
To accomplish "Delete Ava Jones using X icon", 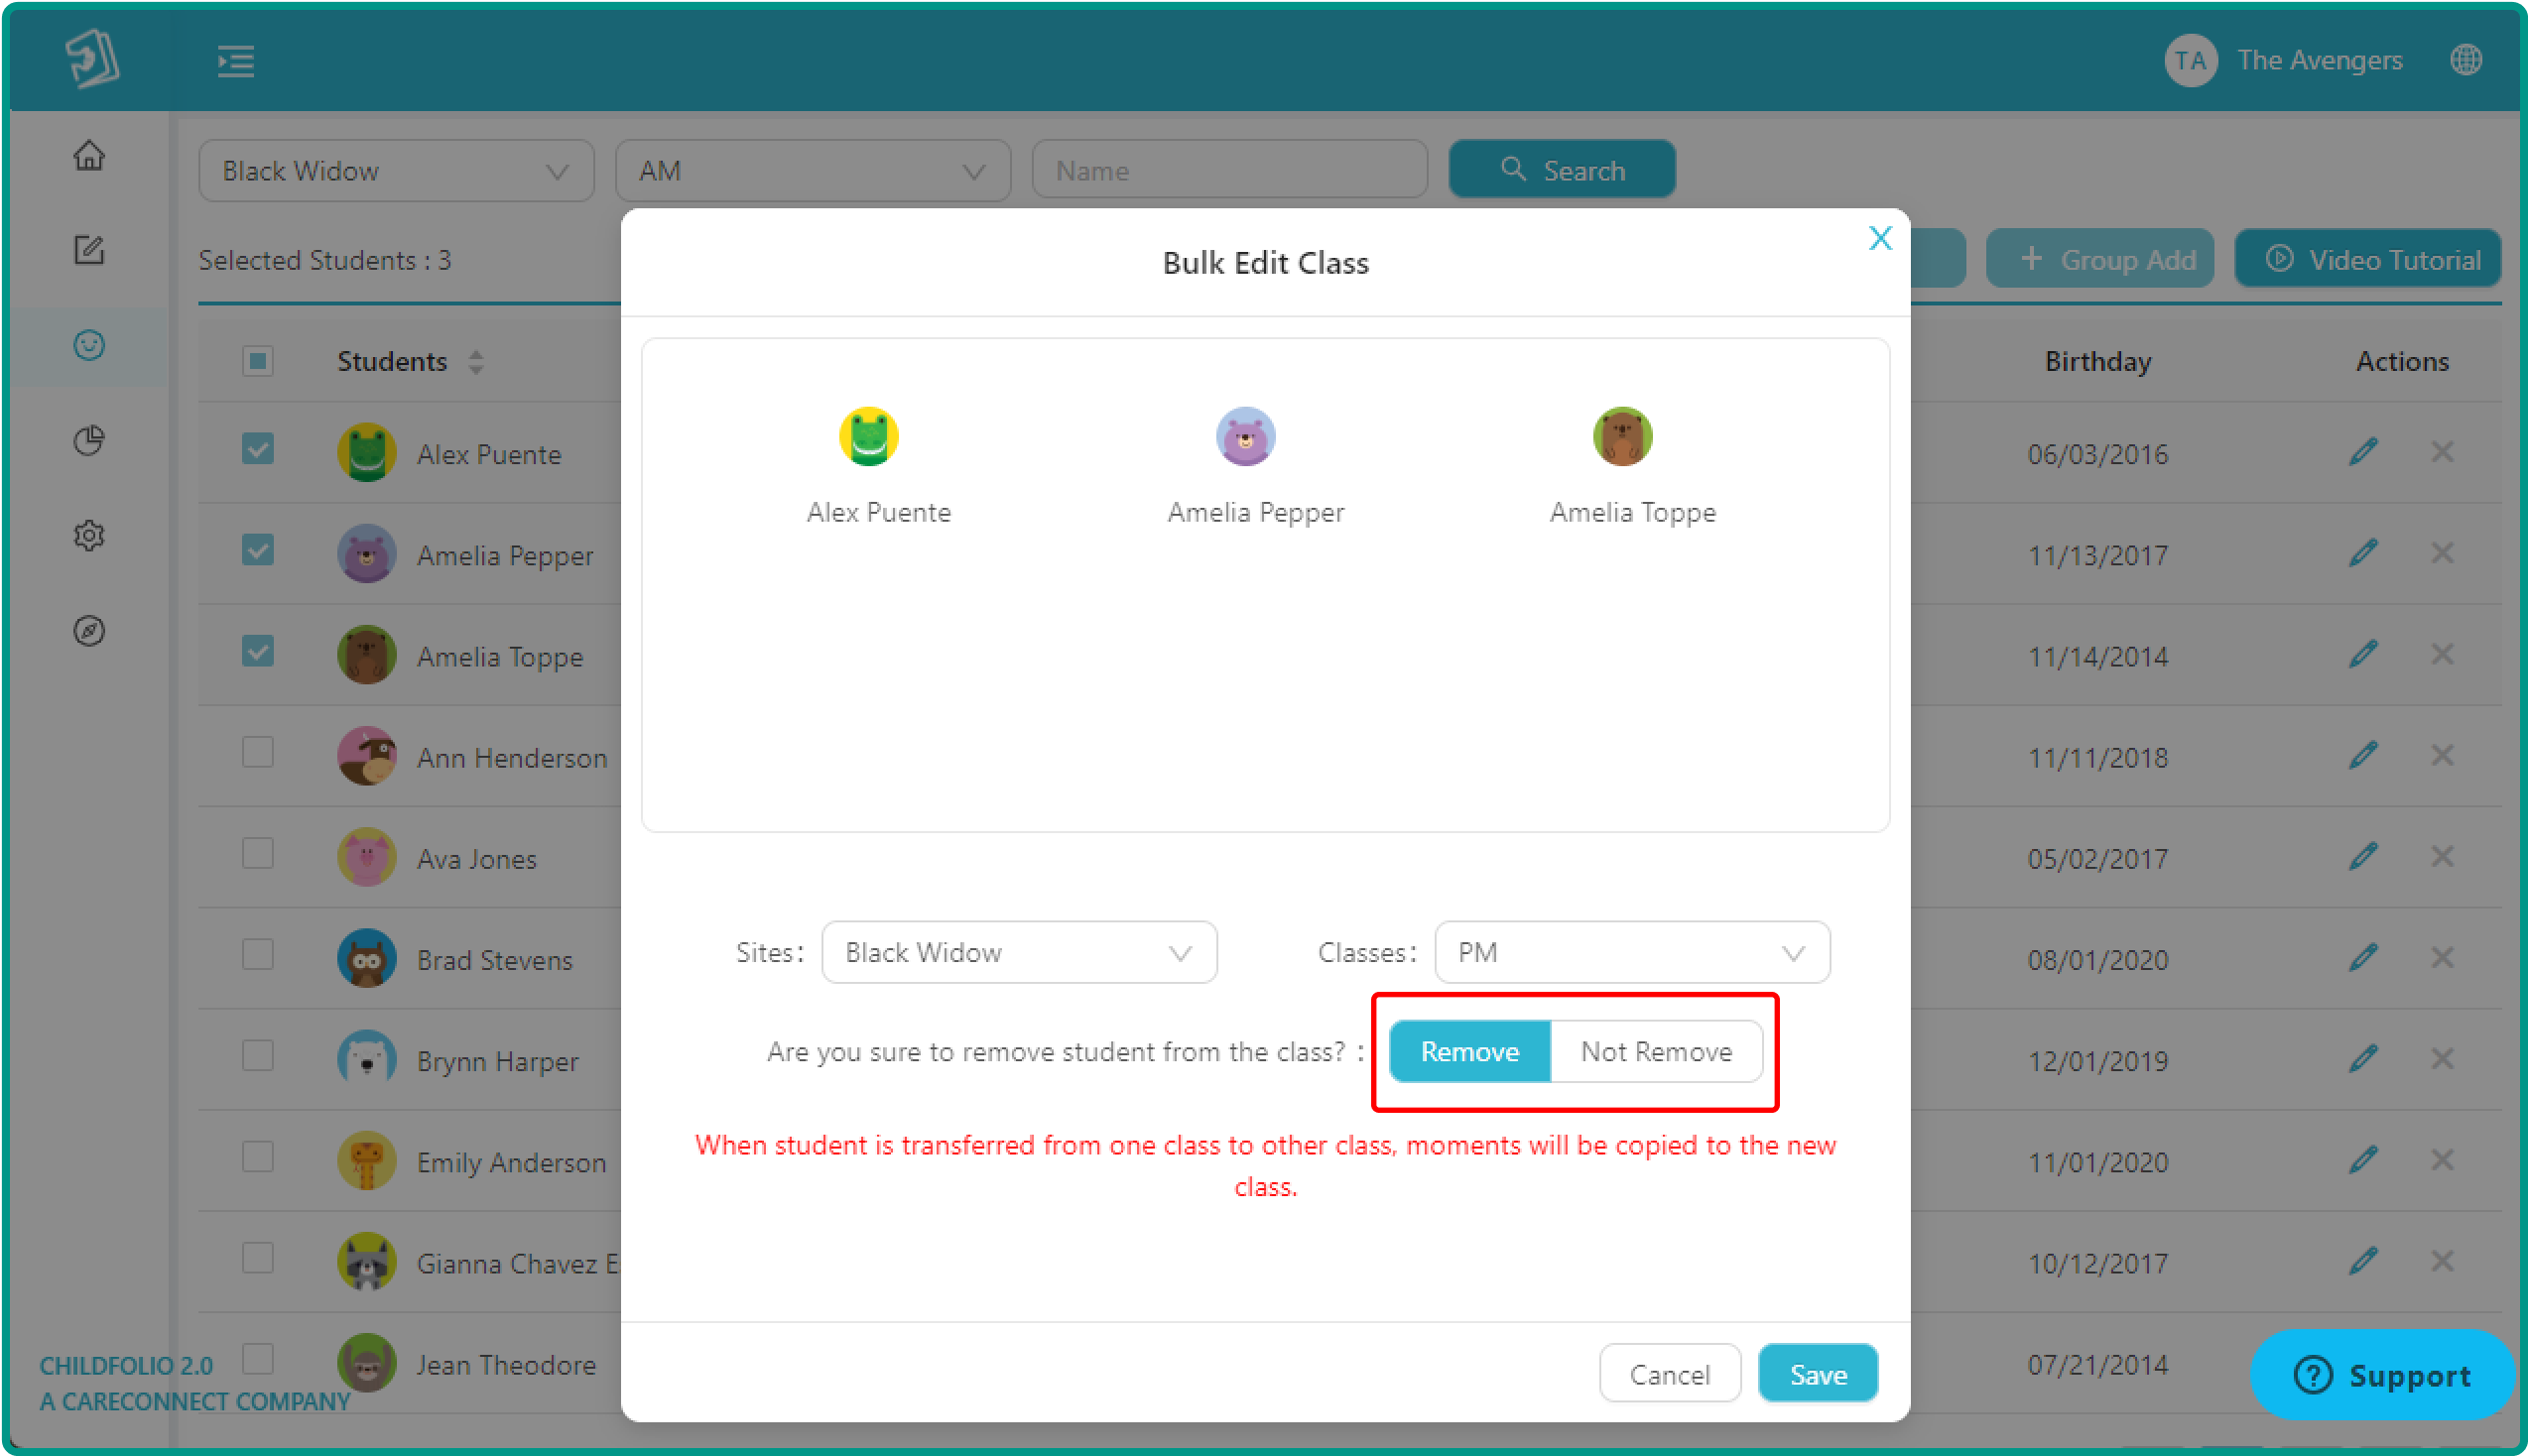I will coord(2442,856).
